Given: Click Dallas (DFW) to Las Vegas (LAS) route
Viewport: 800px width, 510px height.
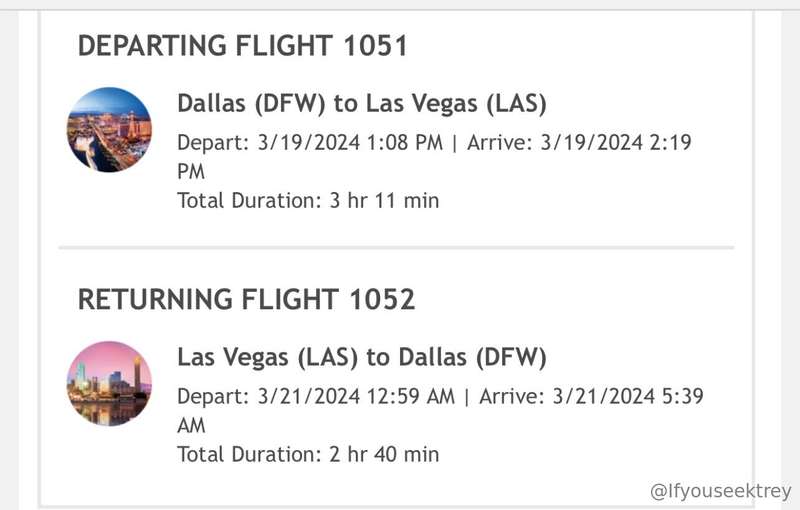Looking at the screenshot, I should [362, 104].
